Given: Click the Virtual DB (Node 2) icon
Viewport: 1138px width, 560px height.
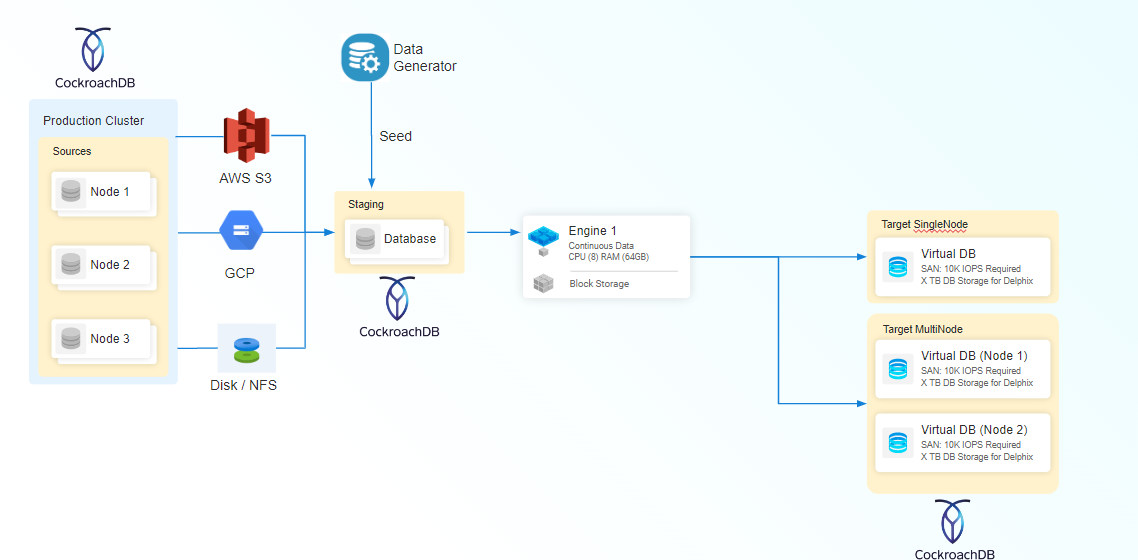Looking at the screenshot, I should (897, 443).
